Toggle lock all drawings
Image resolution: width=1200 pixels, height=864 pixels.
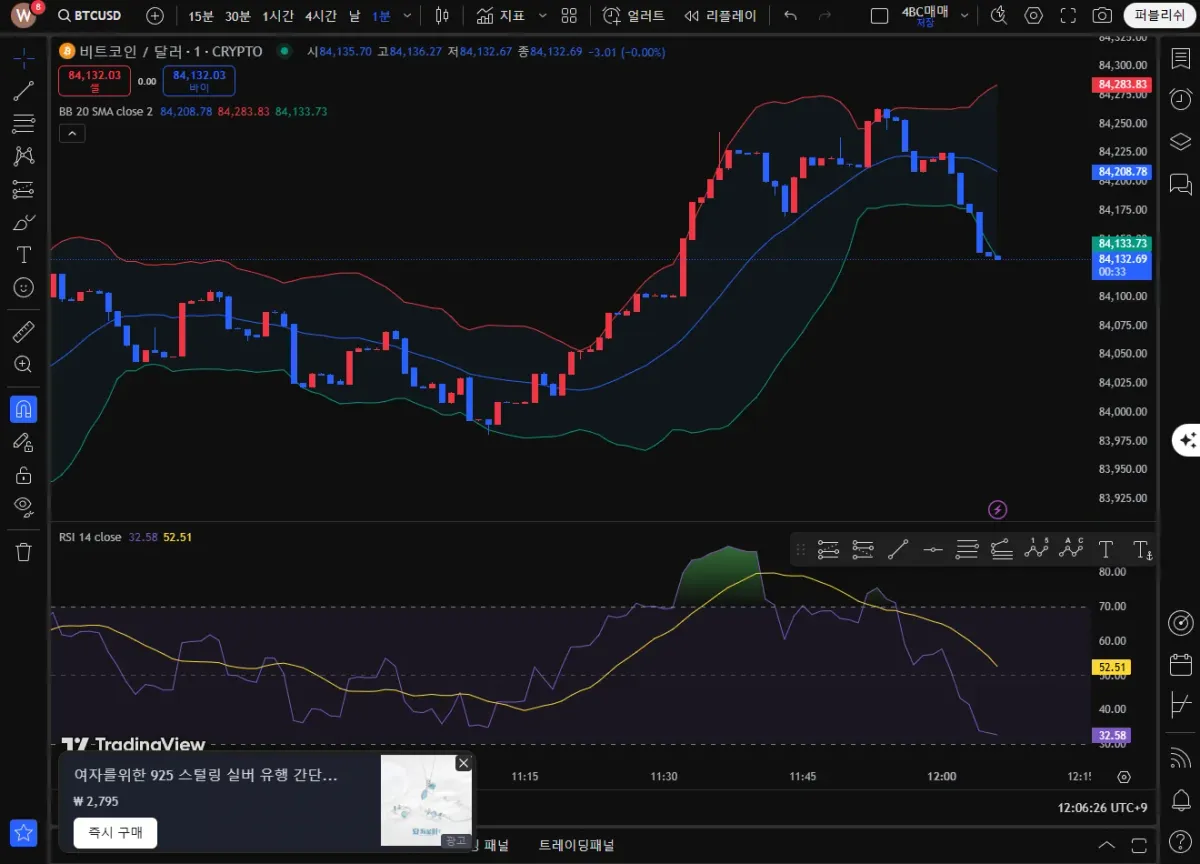[24, 474]
